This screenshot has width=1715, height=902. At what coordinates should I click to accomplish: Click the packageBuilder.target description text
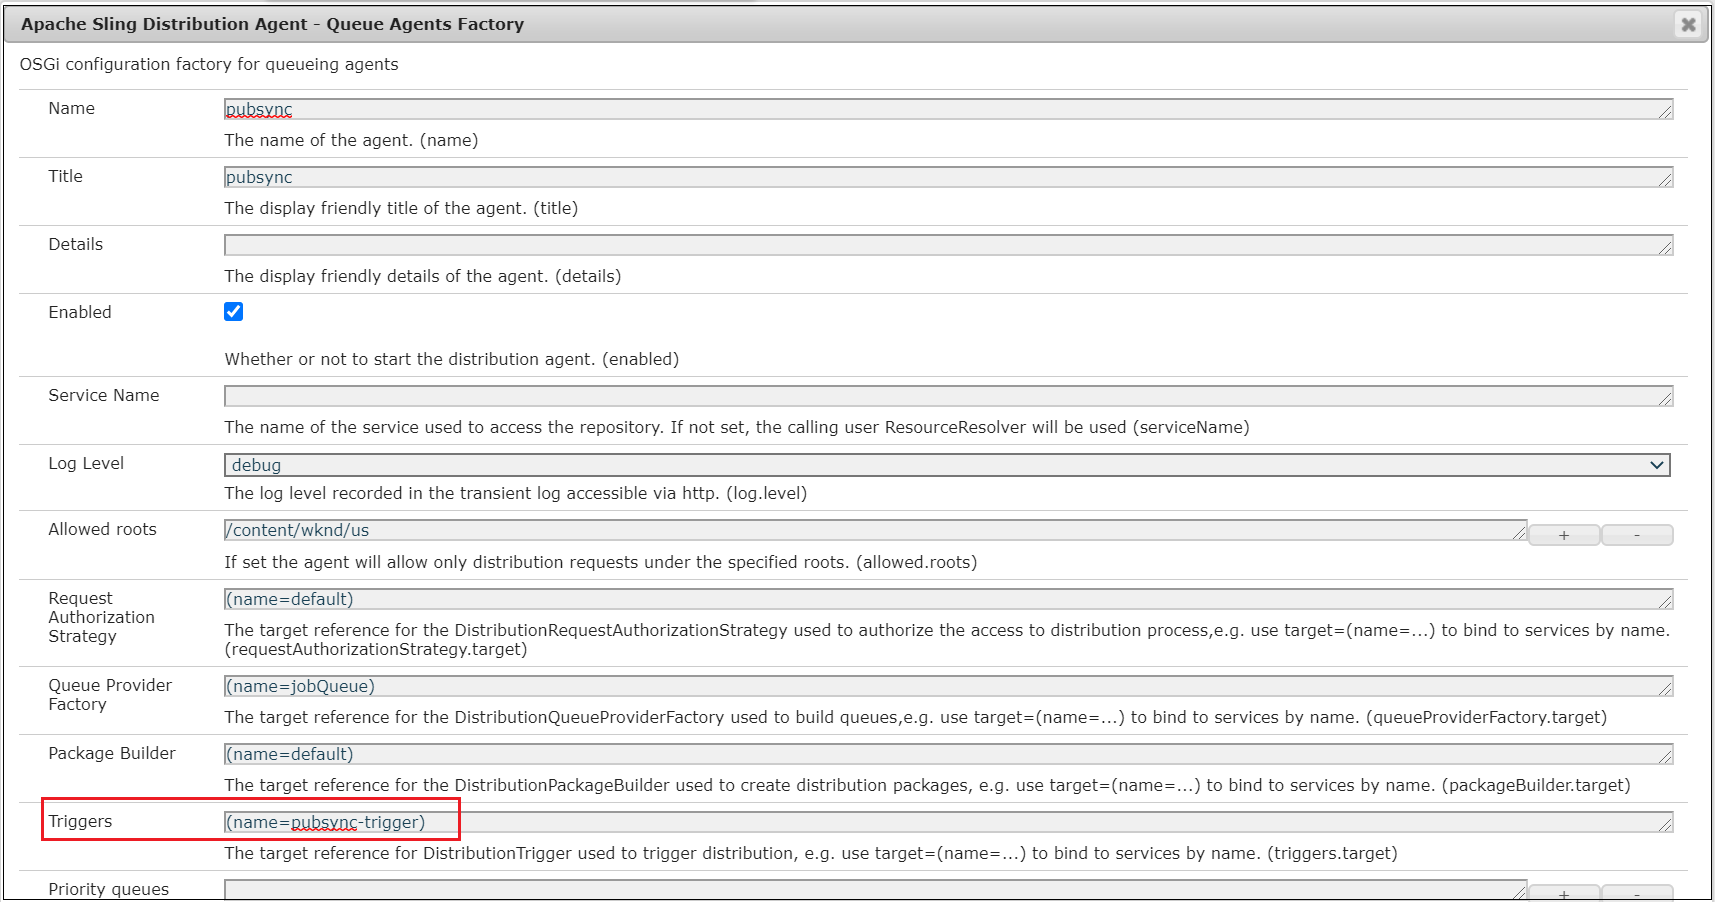point(928,785)
